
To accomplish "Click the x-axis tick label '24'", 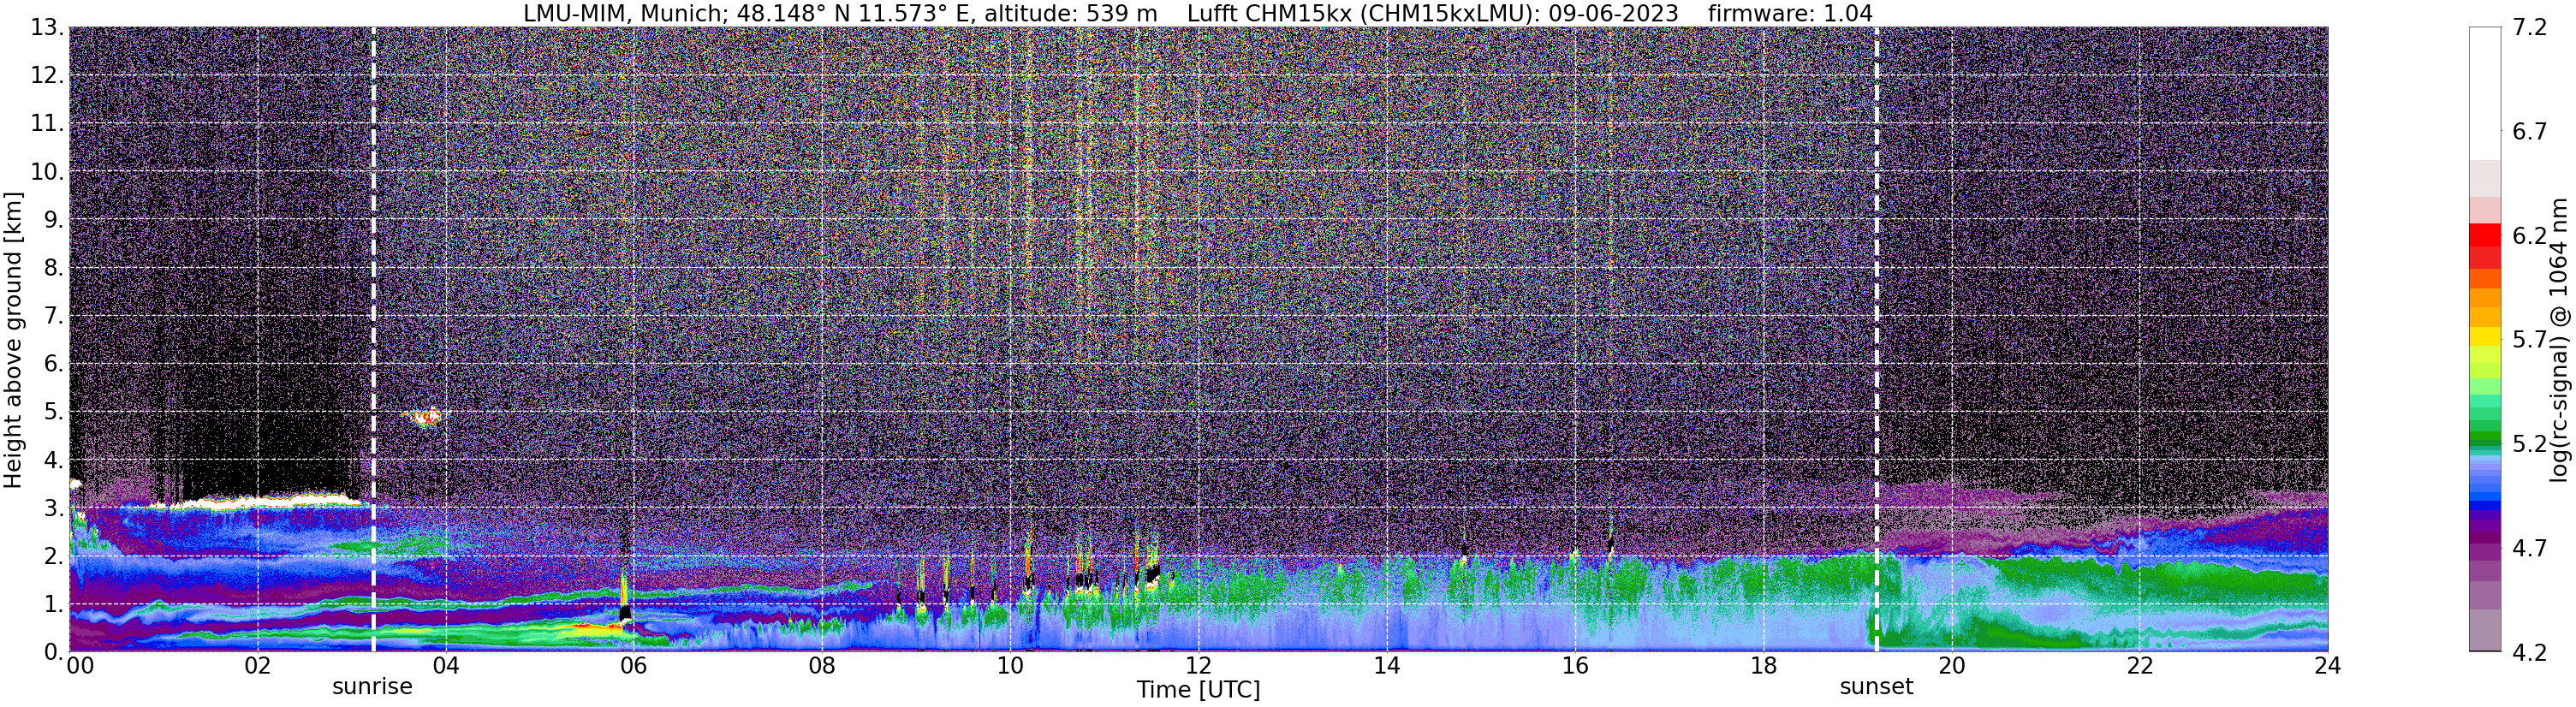I will (x=2327, y=666).
